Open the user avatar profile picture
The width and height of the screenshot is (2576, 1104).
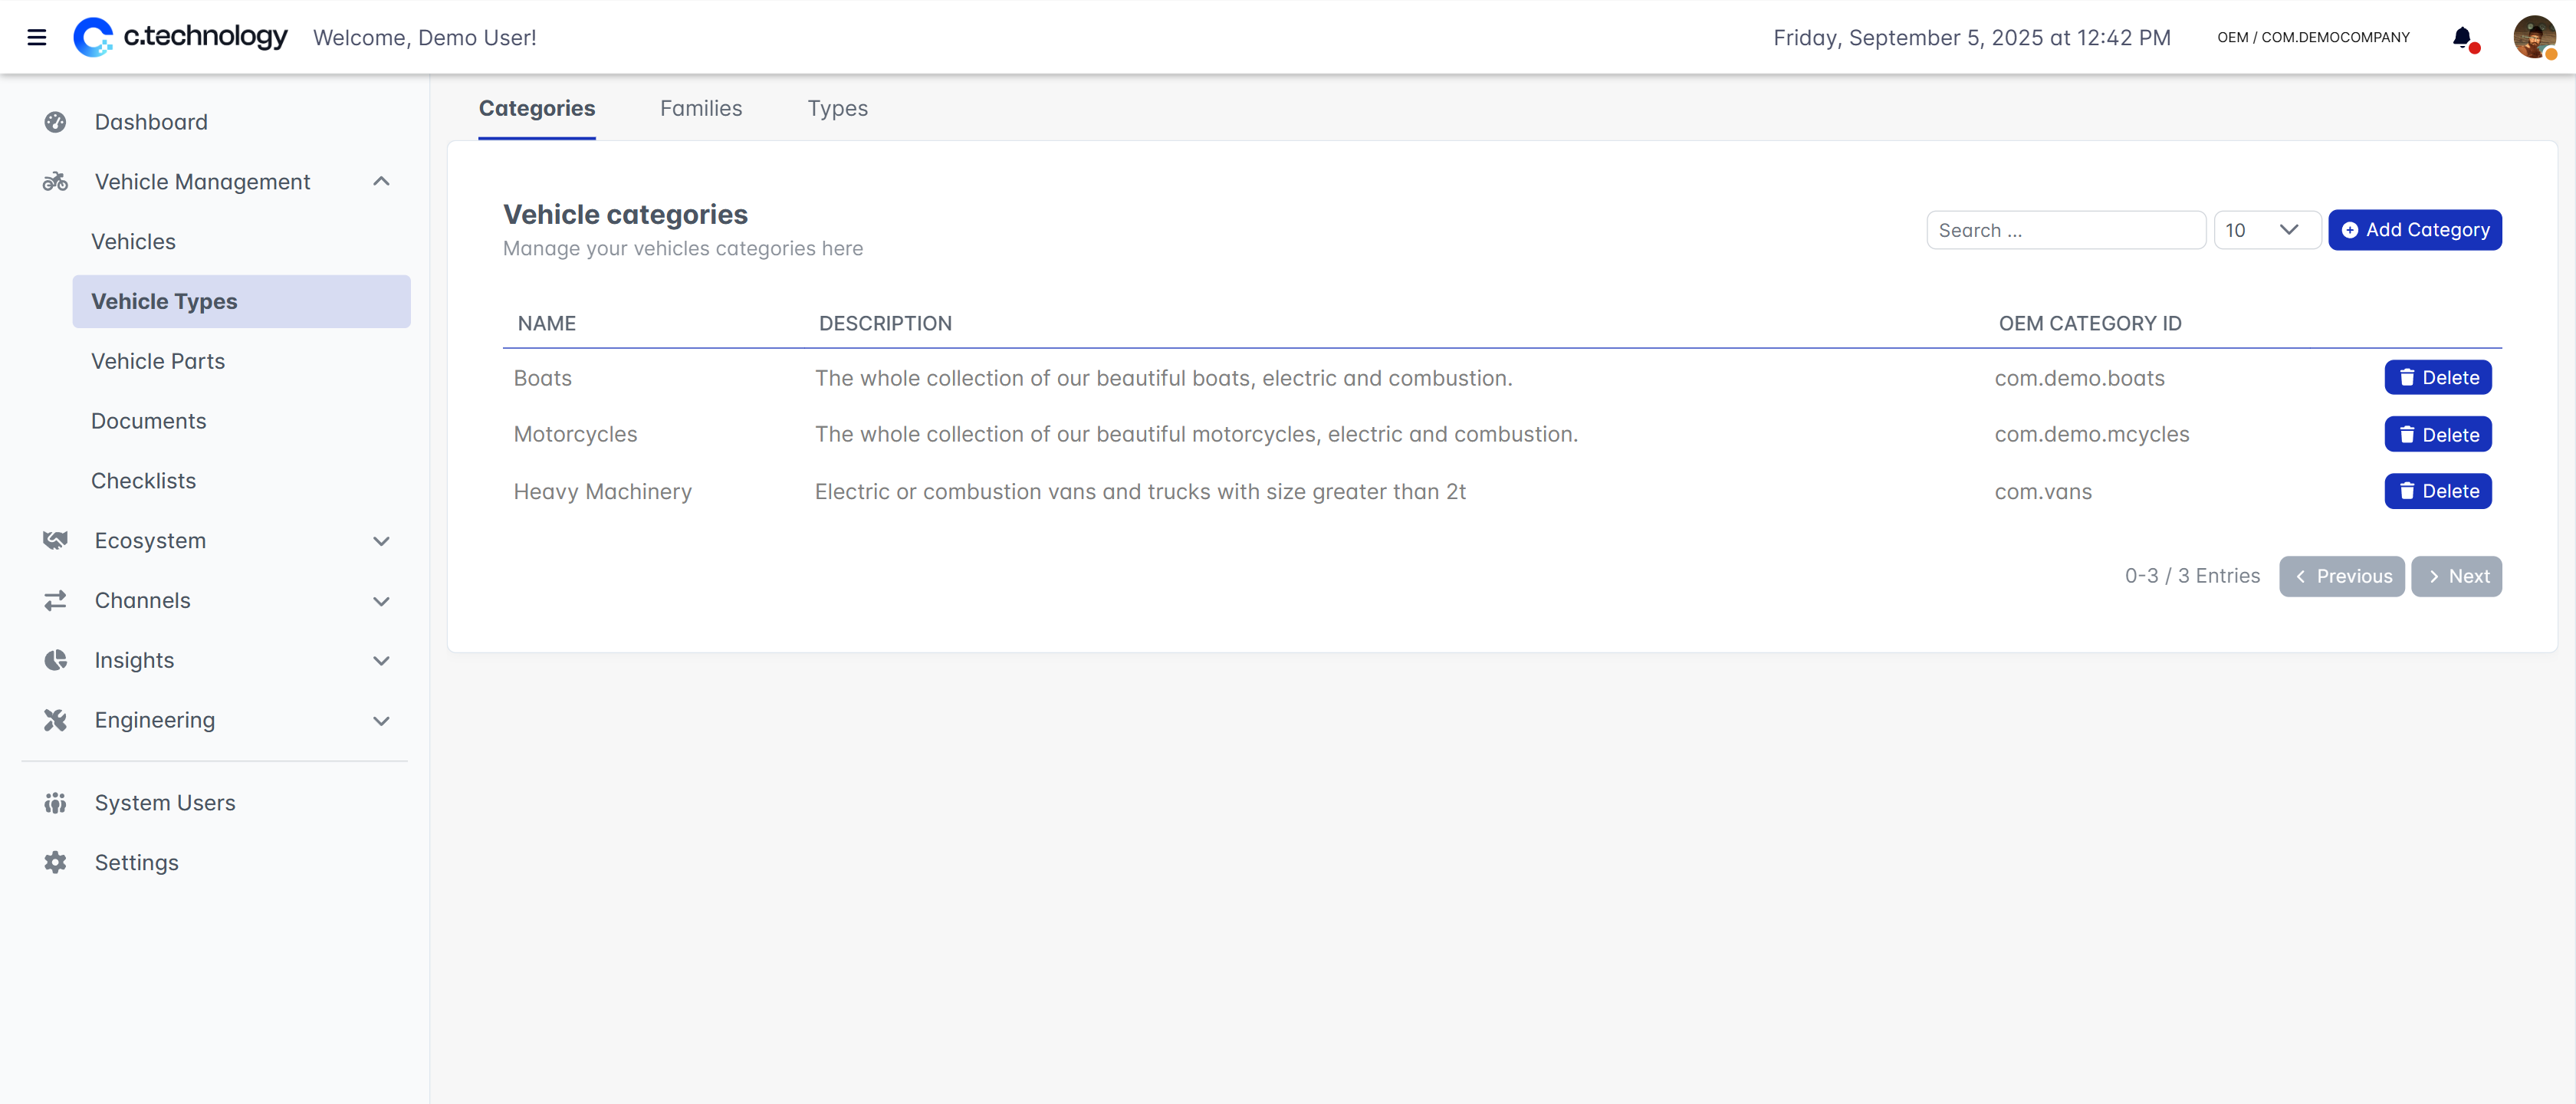click(x=2533, y=38)
